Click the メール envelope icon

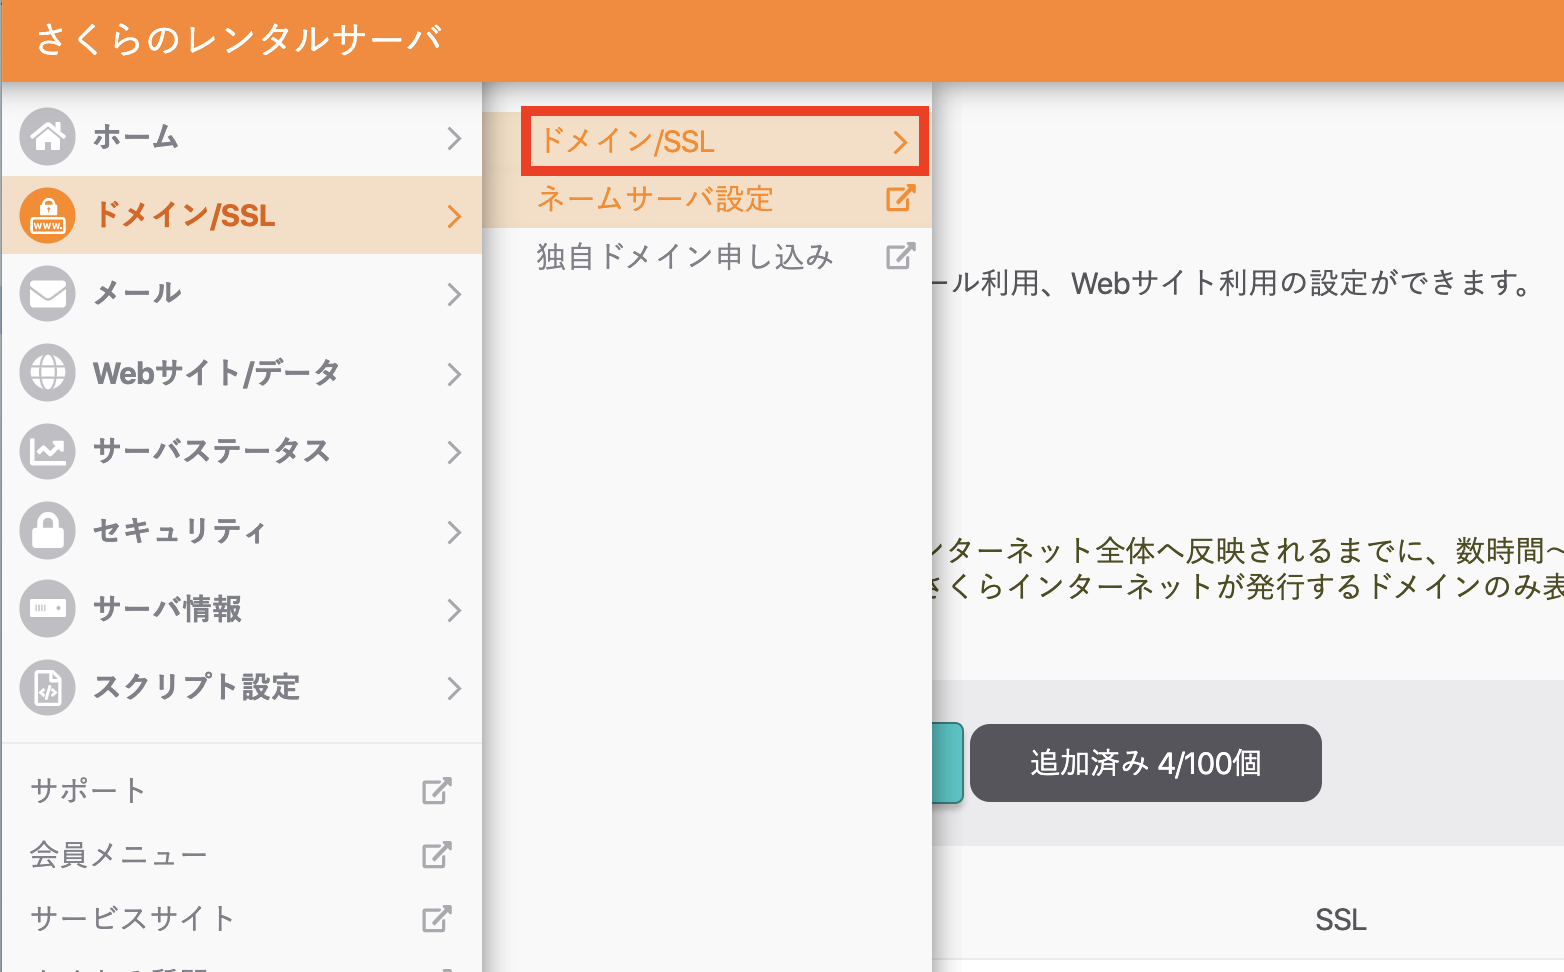(47, 293)
